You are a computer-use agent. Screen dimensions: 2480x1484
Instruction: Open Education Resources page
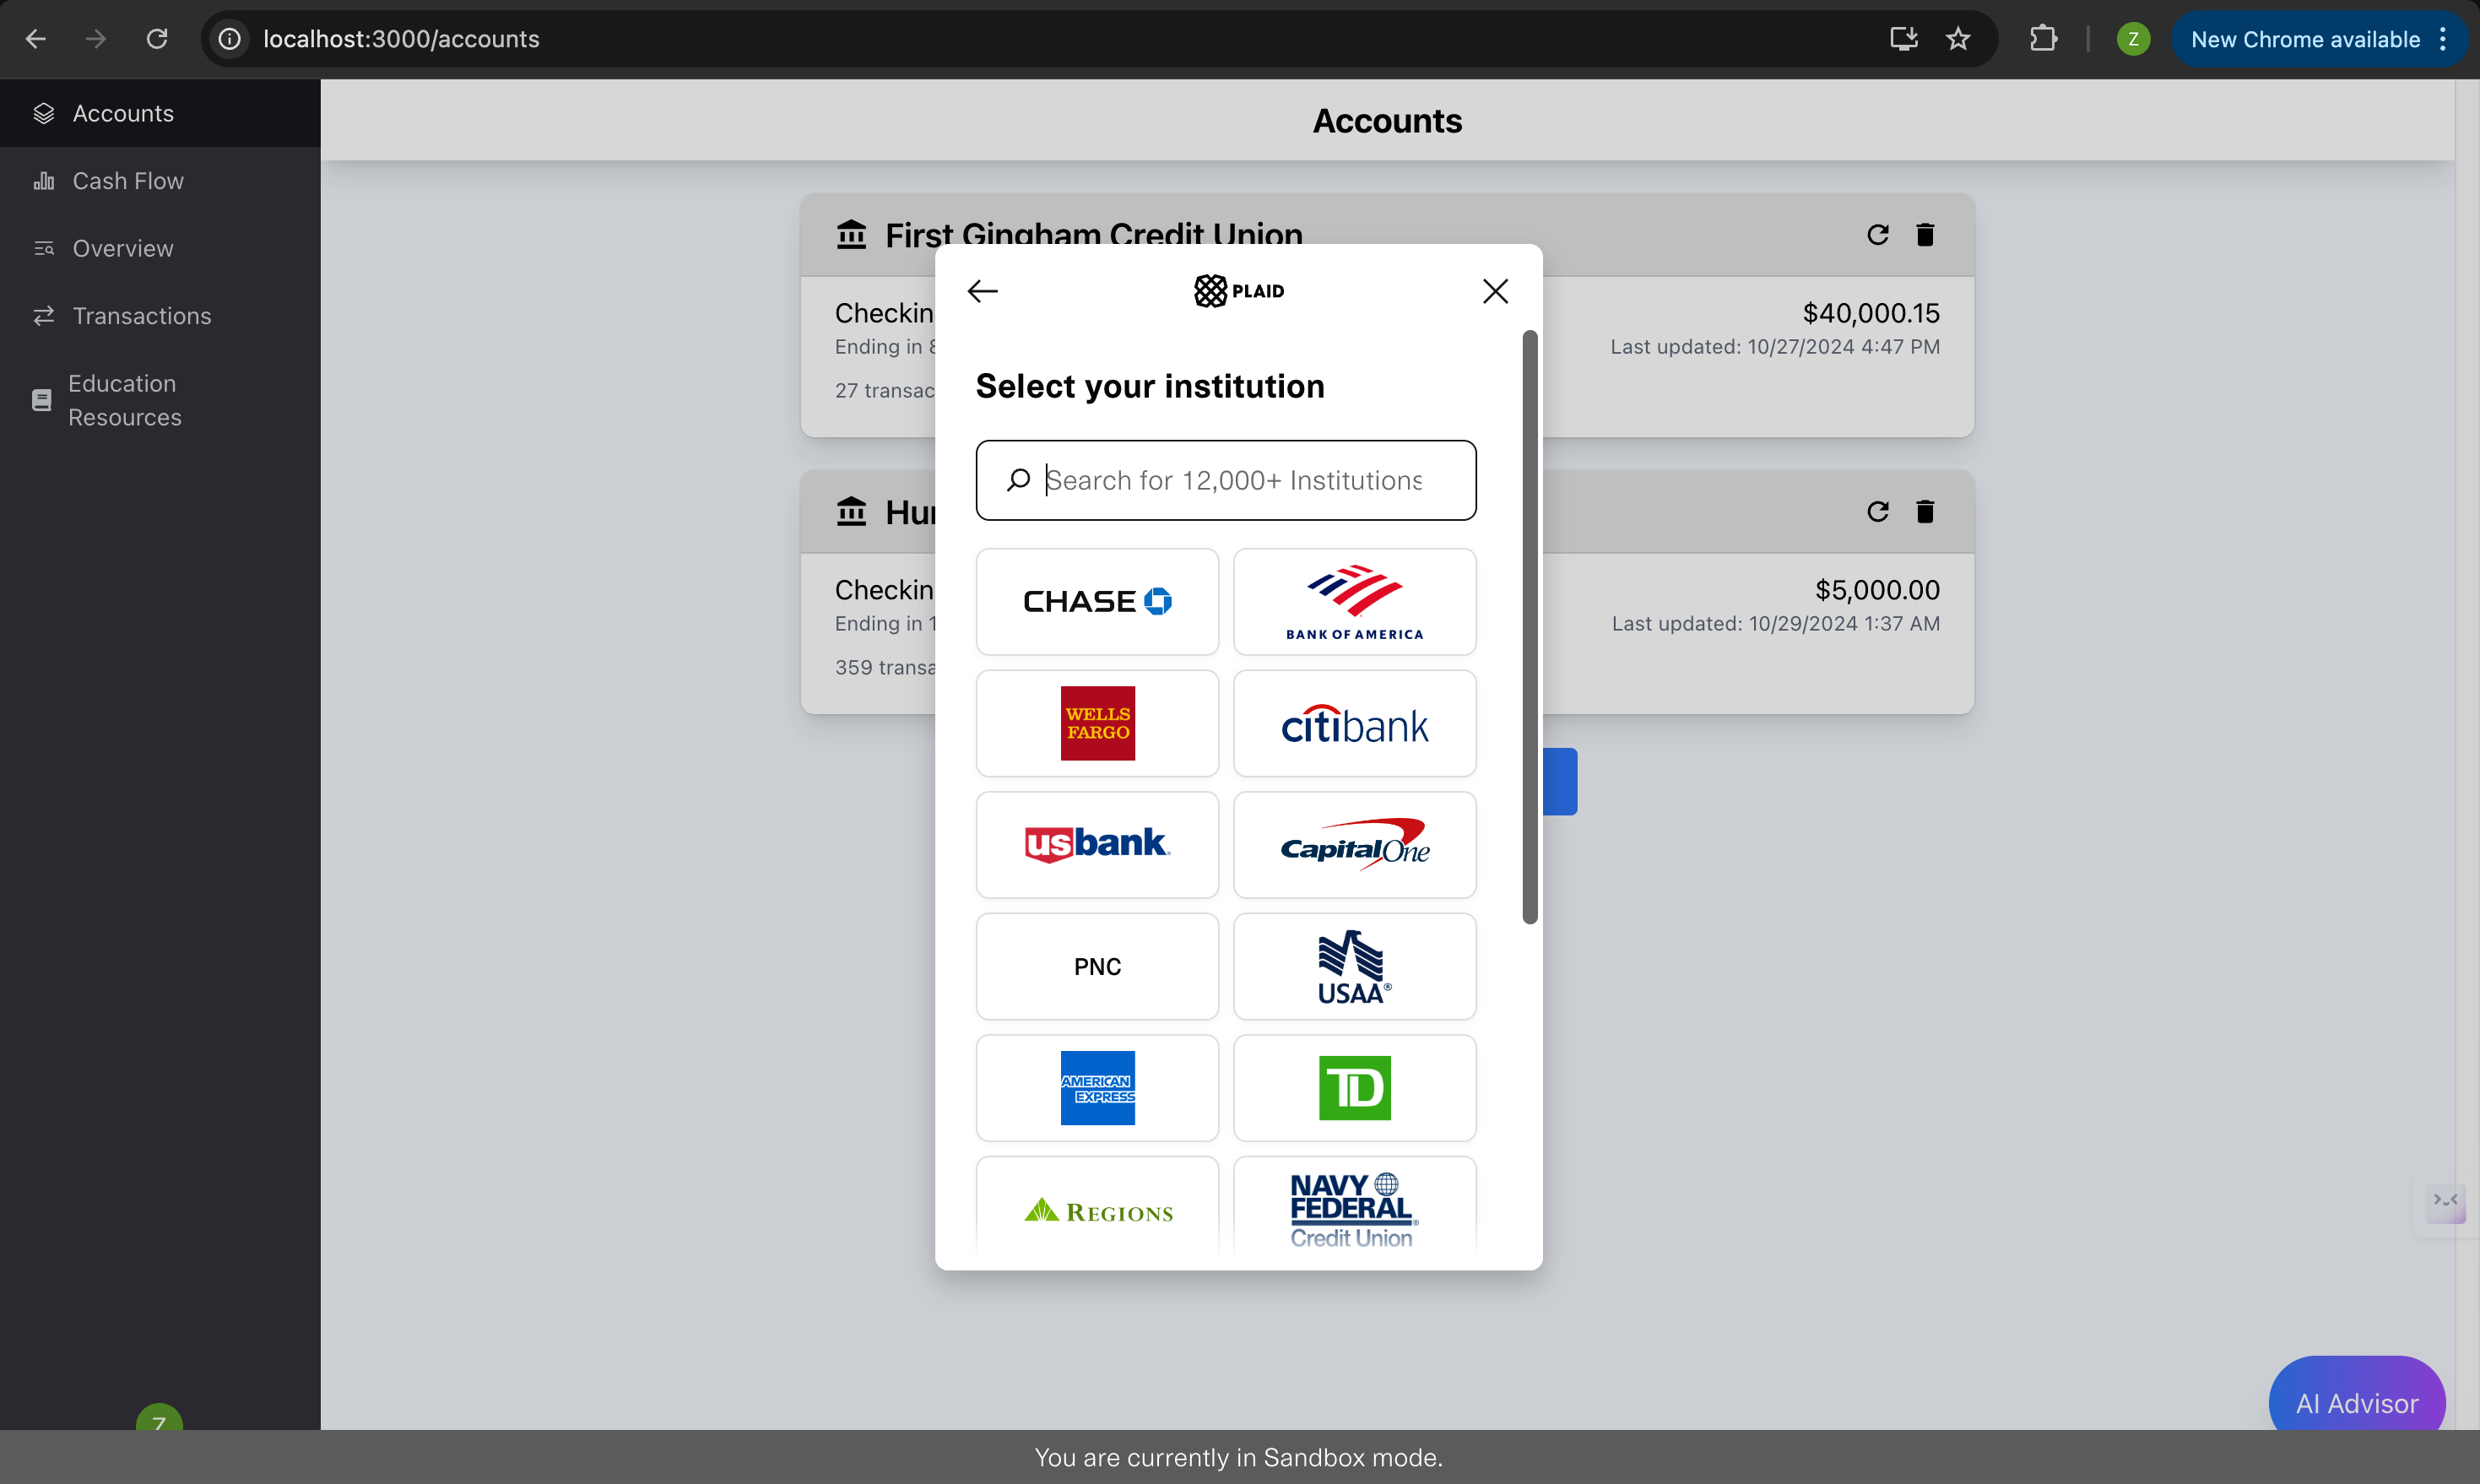[124, 400]
